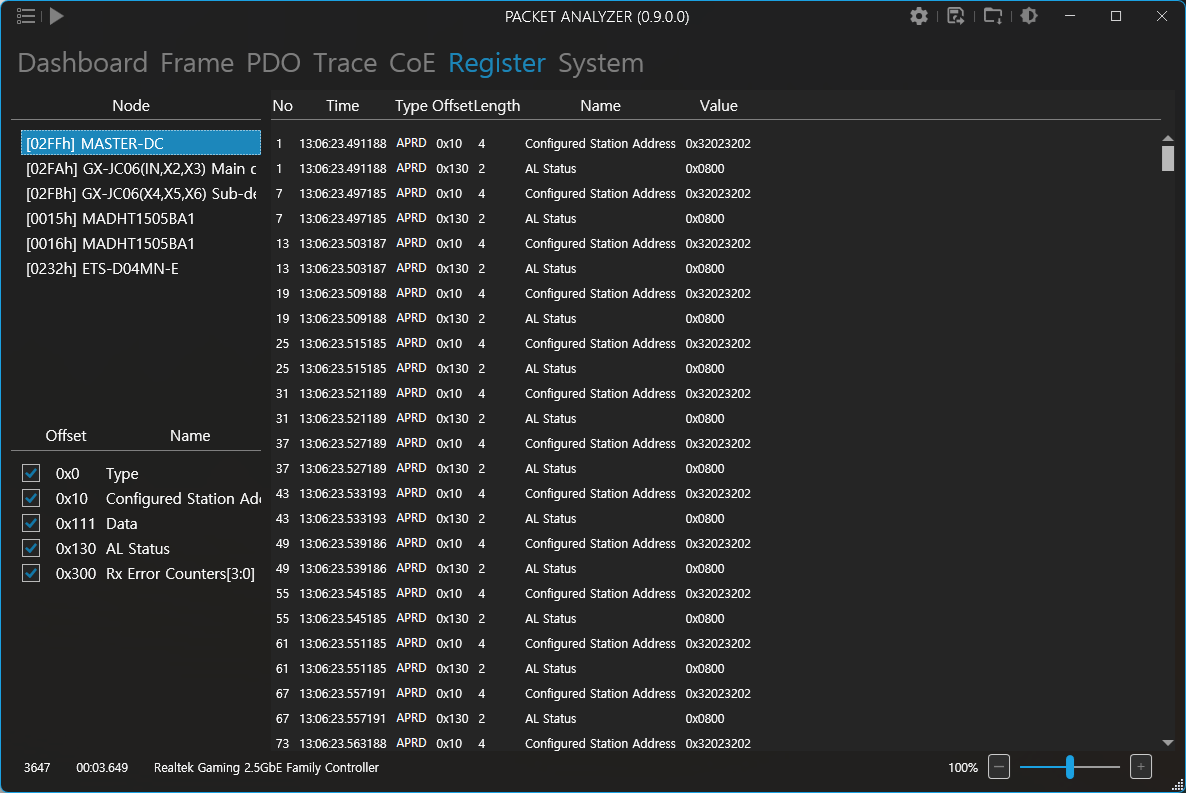Select the ETS-D04MN-E node
The width and height of the screenshot is (1186, 793).
(x=103, y=269)
